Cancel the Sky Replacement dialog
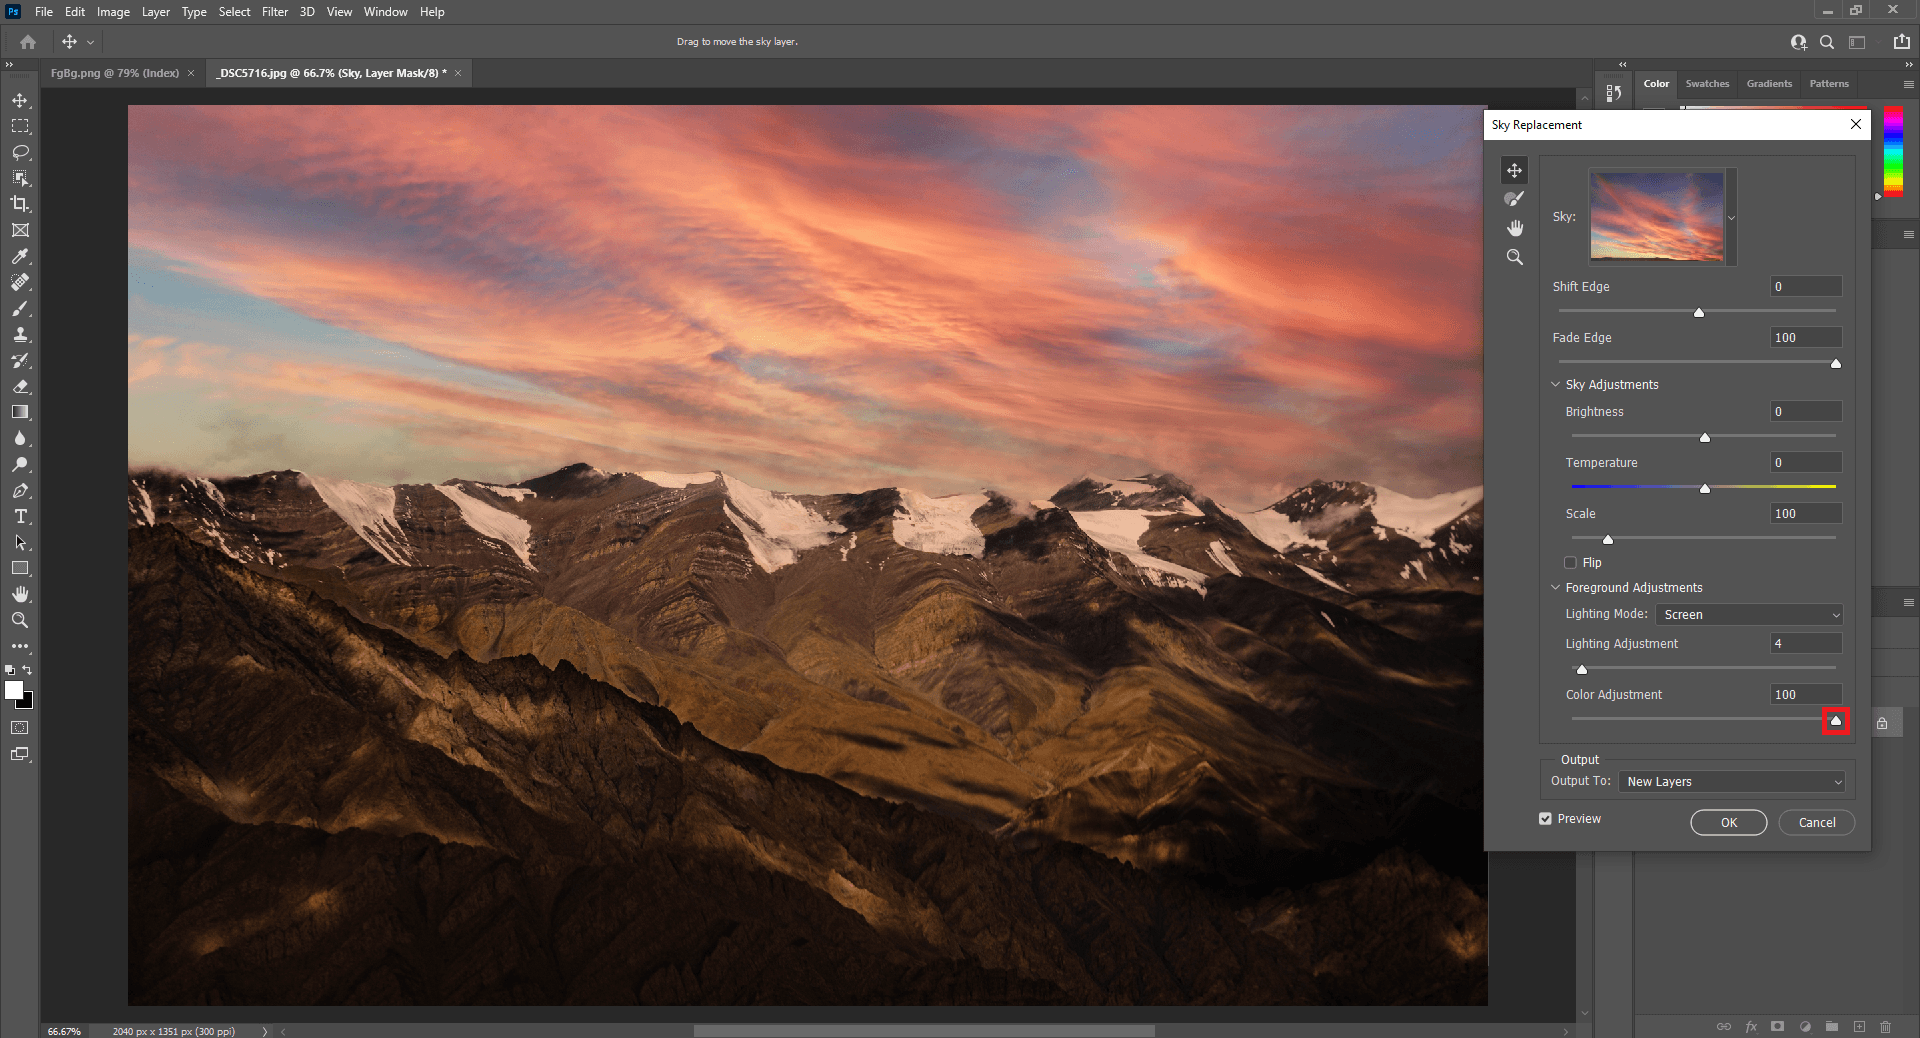This screenshot has height=1038, width=1920. tap(1816, 822)
